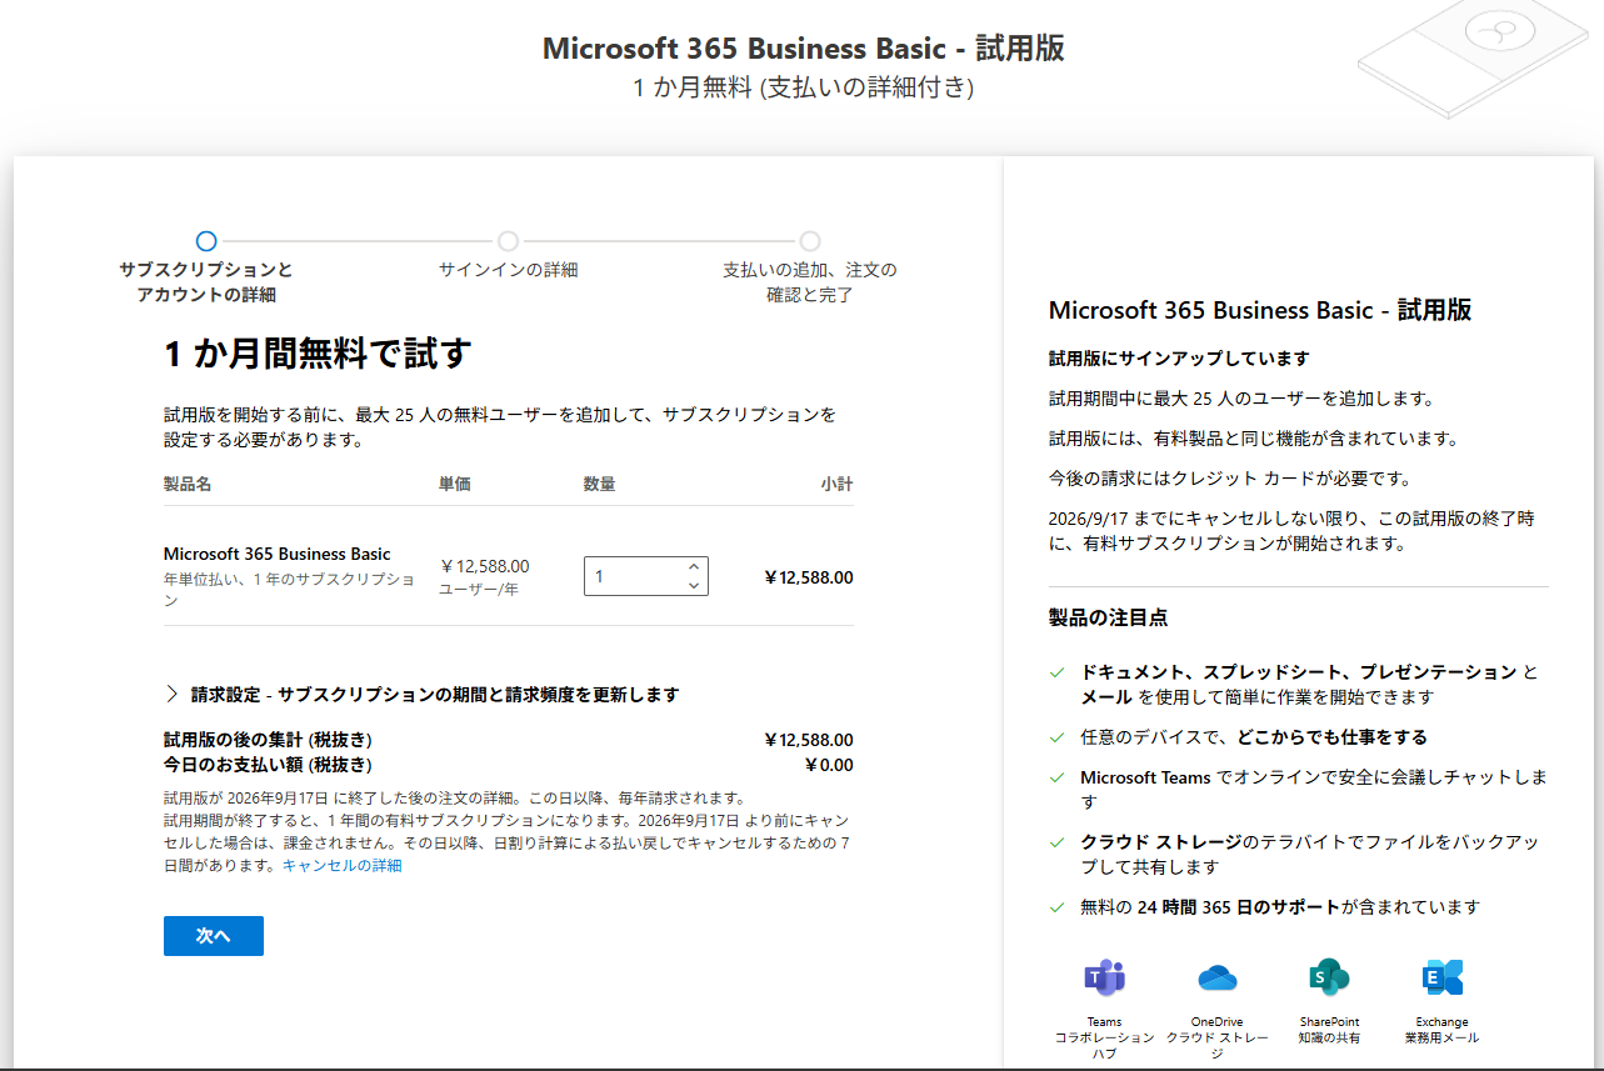The width and height of the screenshot is (1604, 1071).
Task: Click the checkmark beside どこからでも仕事をする
Action: [x=1057, y=737]
